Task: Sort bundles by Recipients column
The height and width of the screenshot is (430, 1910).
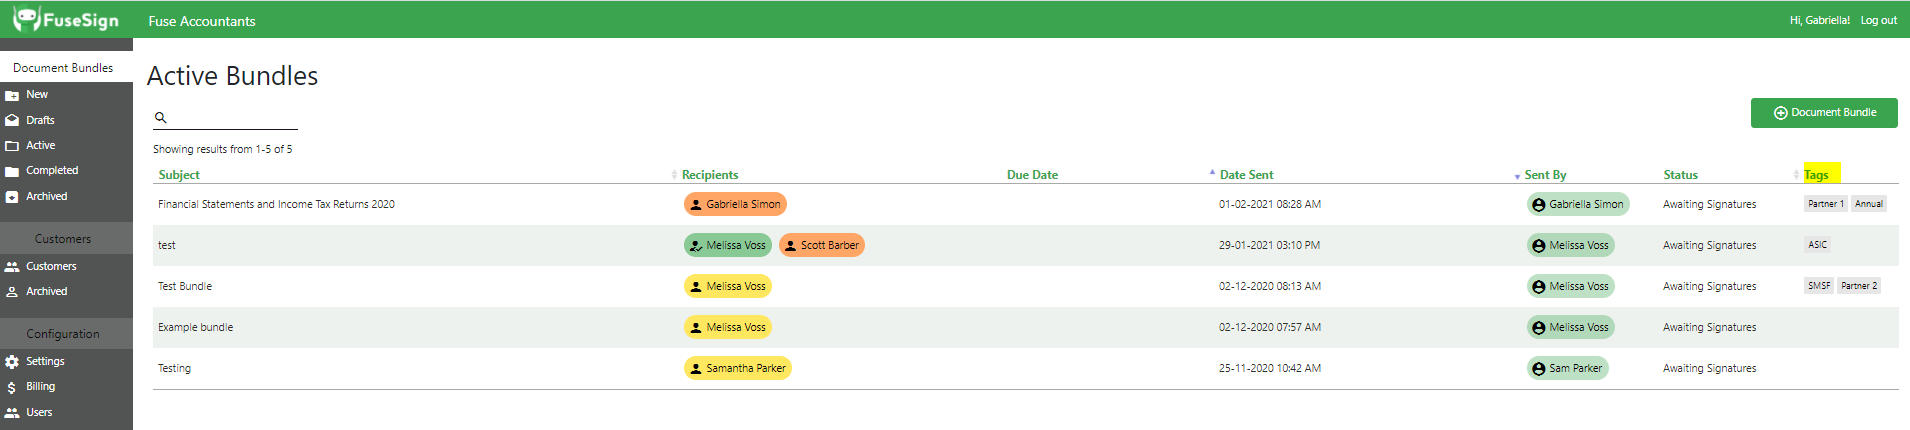Action: click(x=710, y=175)
